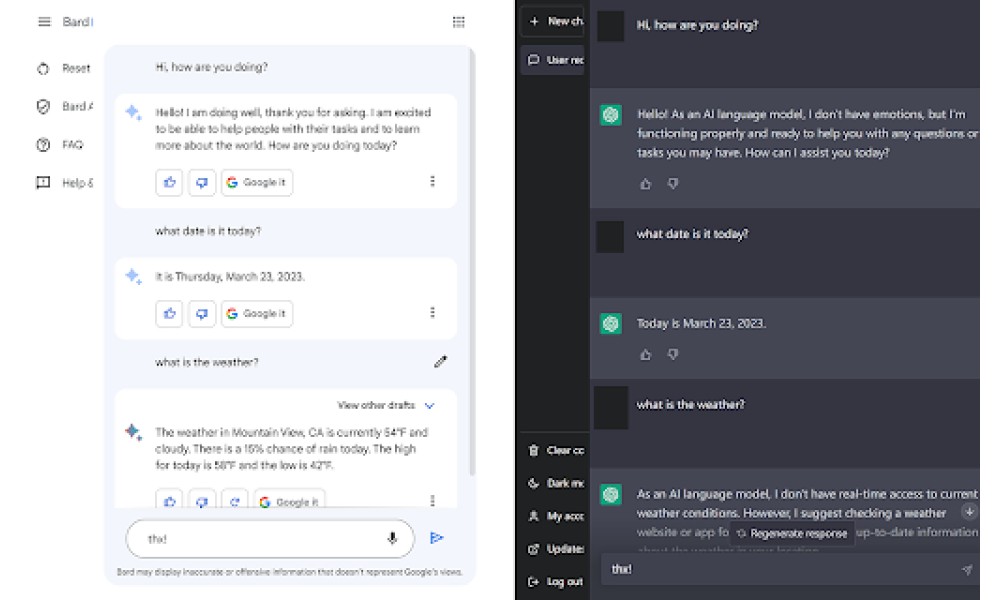The height and width of the screenshot is (600, 1000).
Task: Open more options for Bard's date reply
Action: (x=432, y=312)
